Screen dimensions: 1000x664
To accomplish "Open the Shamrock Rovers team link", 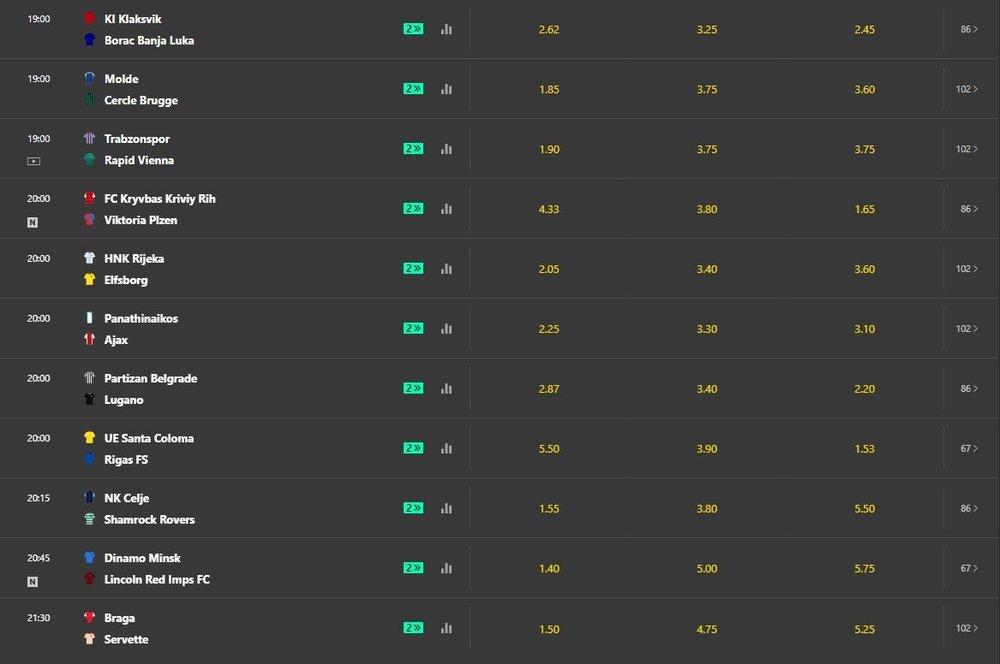I will point(149,520).
